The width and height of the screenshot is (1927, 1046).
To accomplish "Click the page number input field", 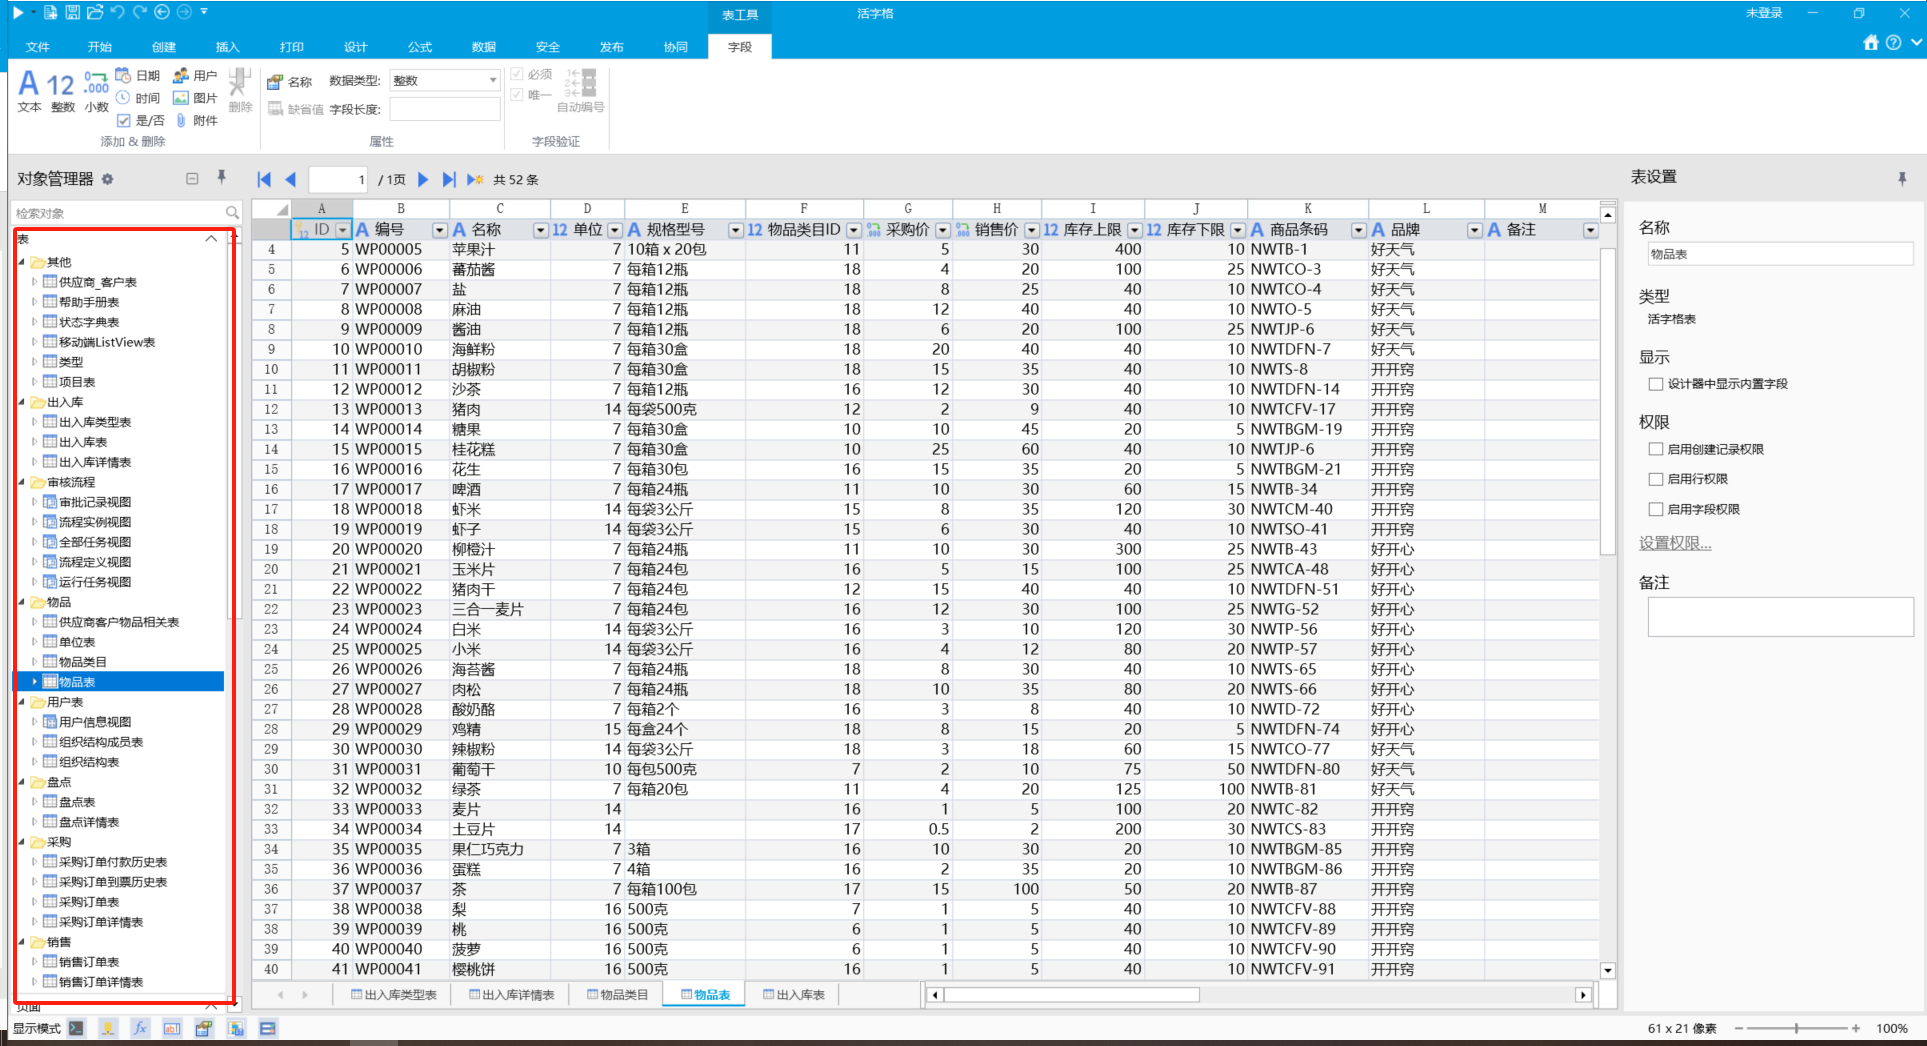I will [x=339, y=179].
